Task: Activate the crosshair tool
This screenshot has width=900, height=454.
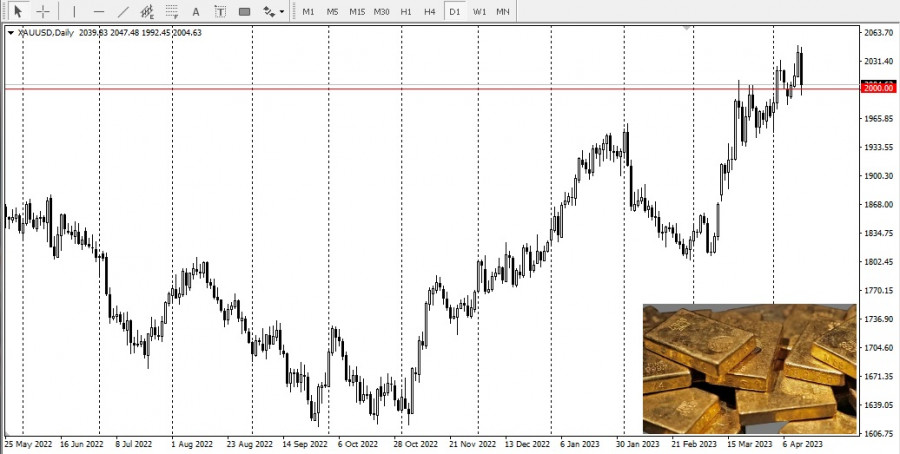Action: (x=43, y=11)
